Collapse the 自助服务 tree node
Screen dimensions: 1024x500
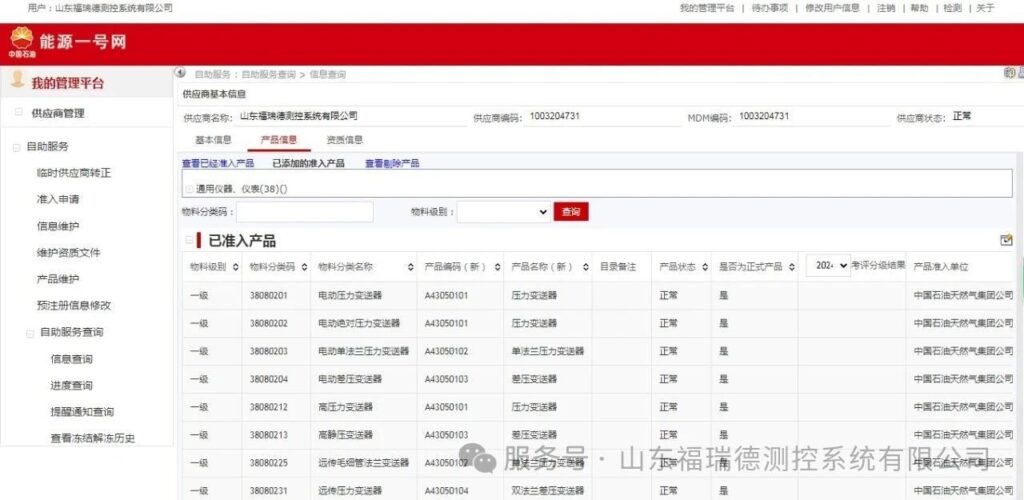[x=16, y=148]
